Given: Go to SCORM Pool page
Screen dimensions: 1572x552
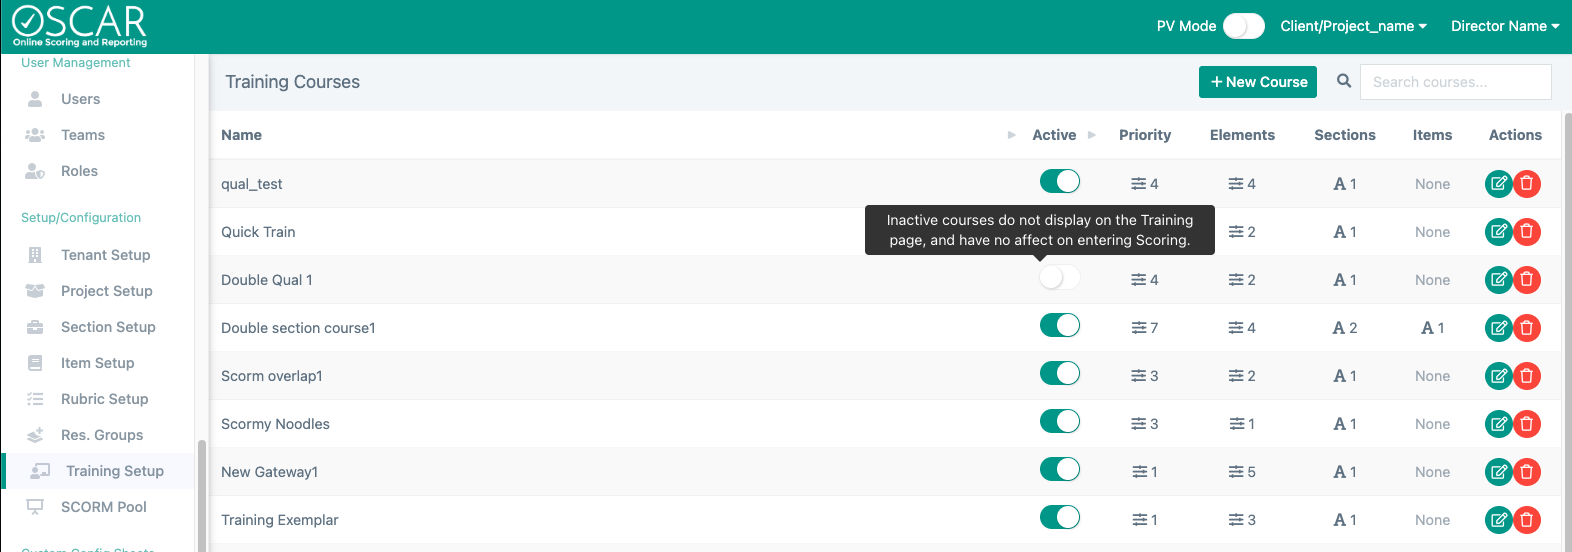Looking at the screenshot, I should pos(103,507).
